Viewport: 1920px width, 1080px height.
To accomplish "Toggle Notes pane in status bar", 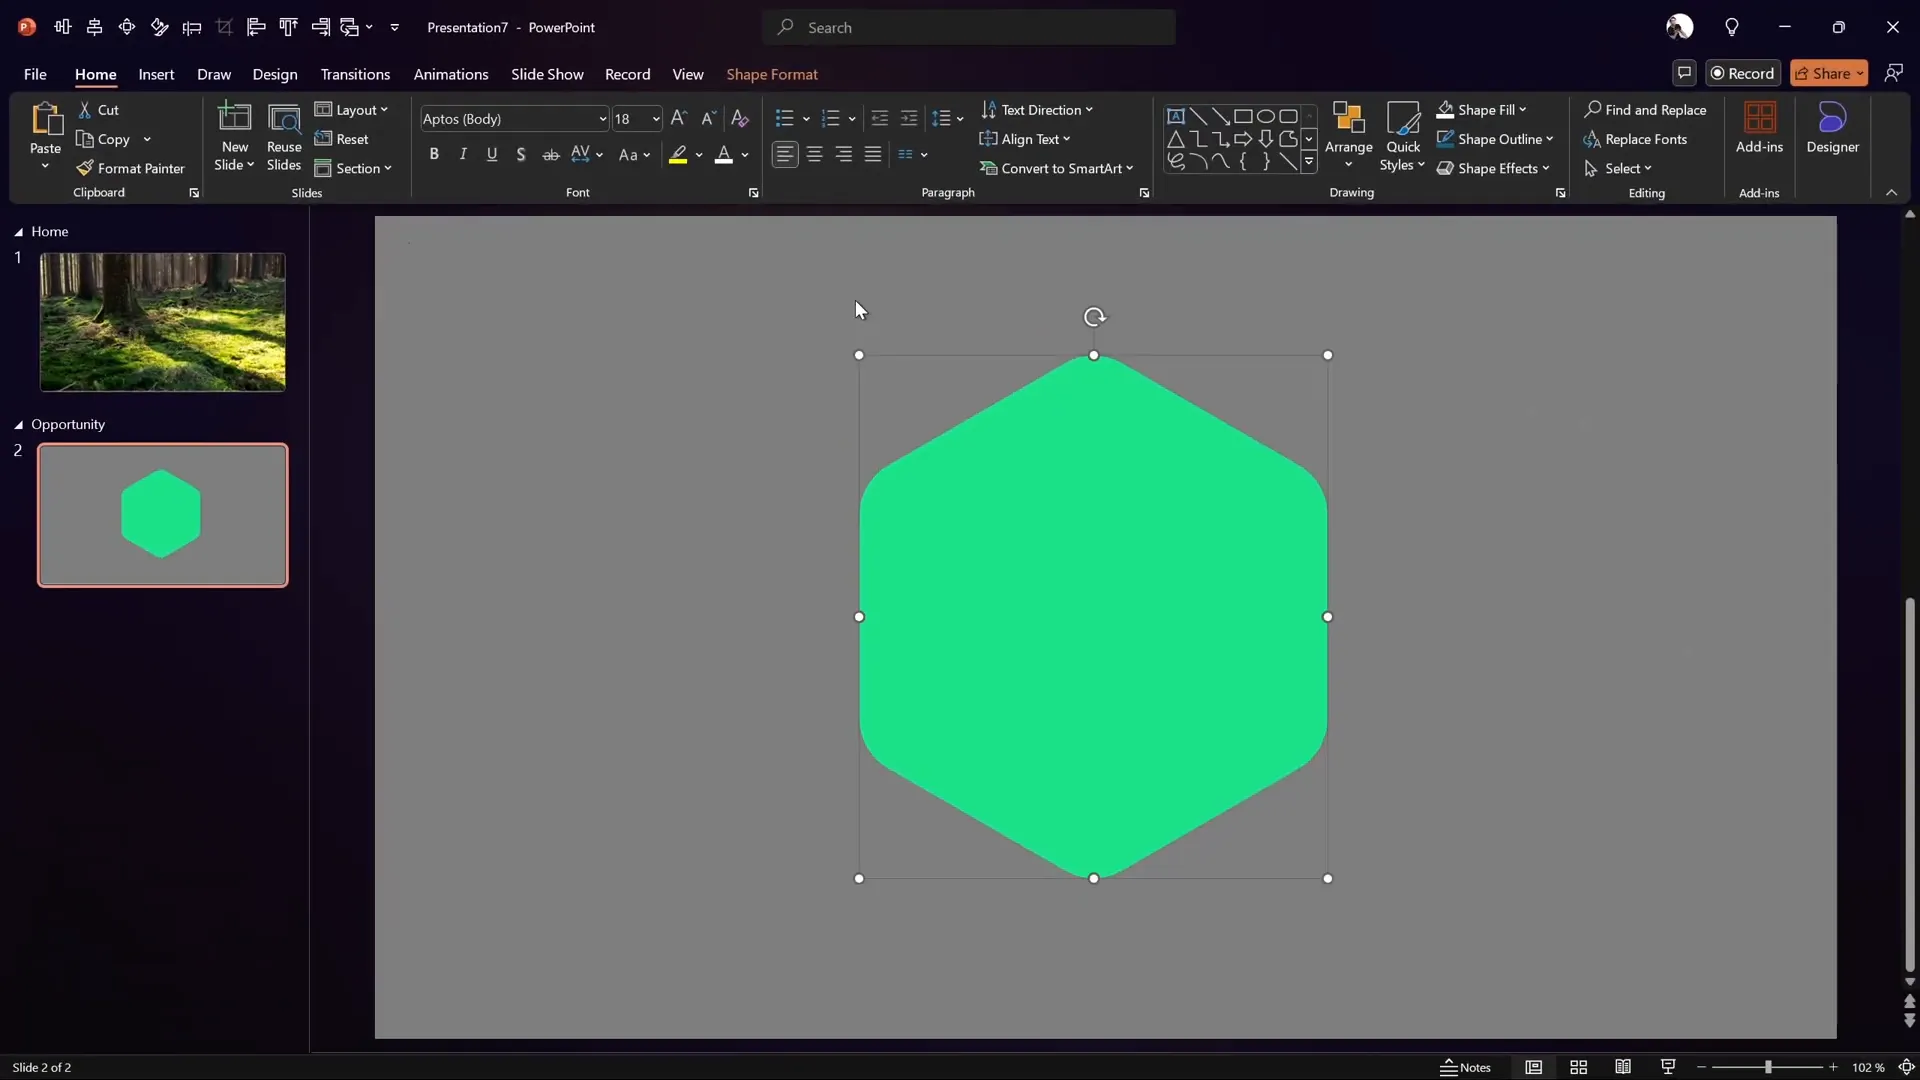I will [1465, 1067].
